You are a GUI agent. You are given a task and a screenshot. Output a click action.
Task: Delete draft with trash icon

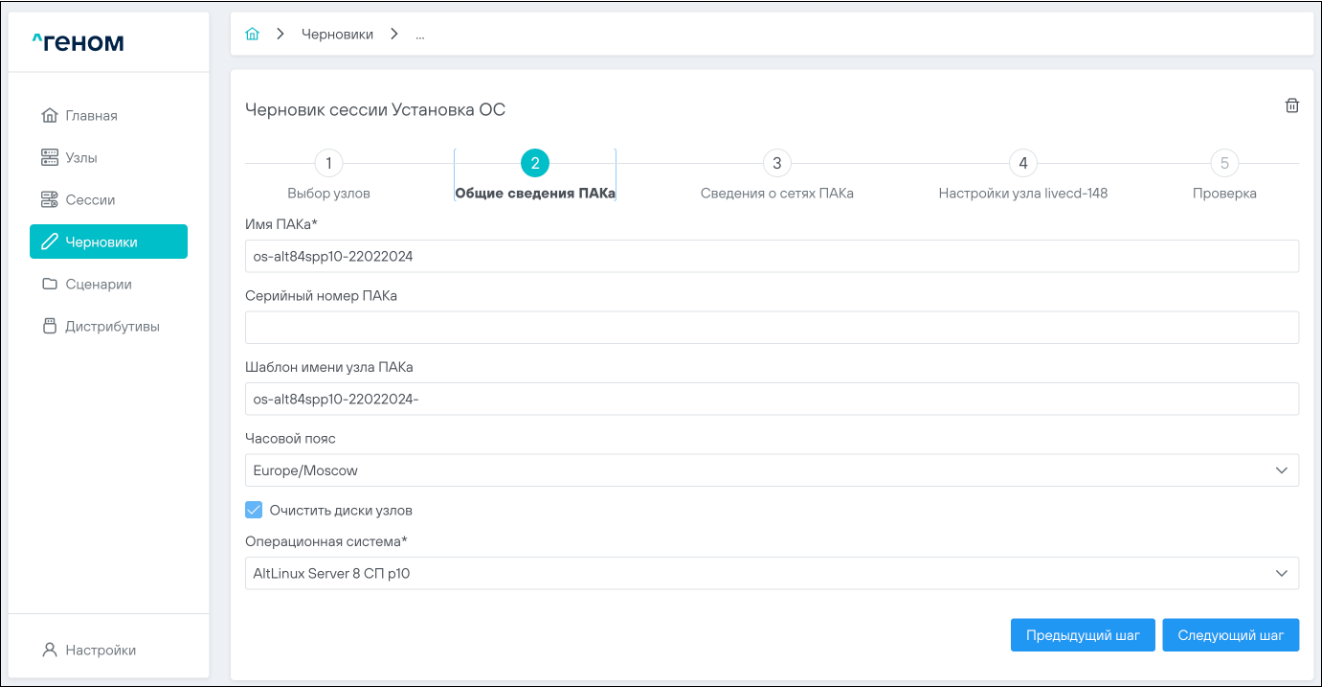pyautogui.click(x=1291, y=106)
